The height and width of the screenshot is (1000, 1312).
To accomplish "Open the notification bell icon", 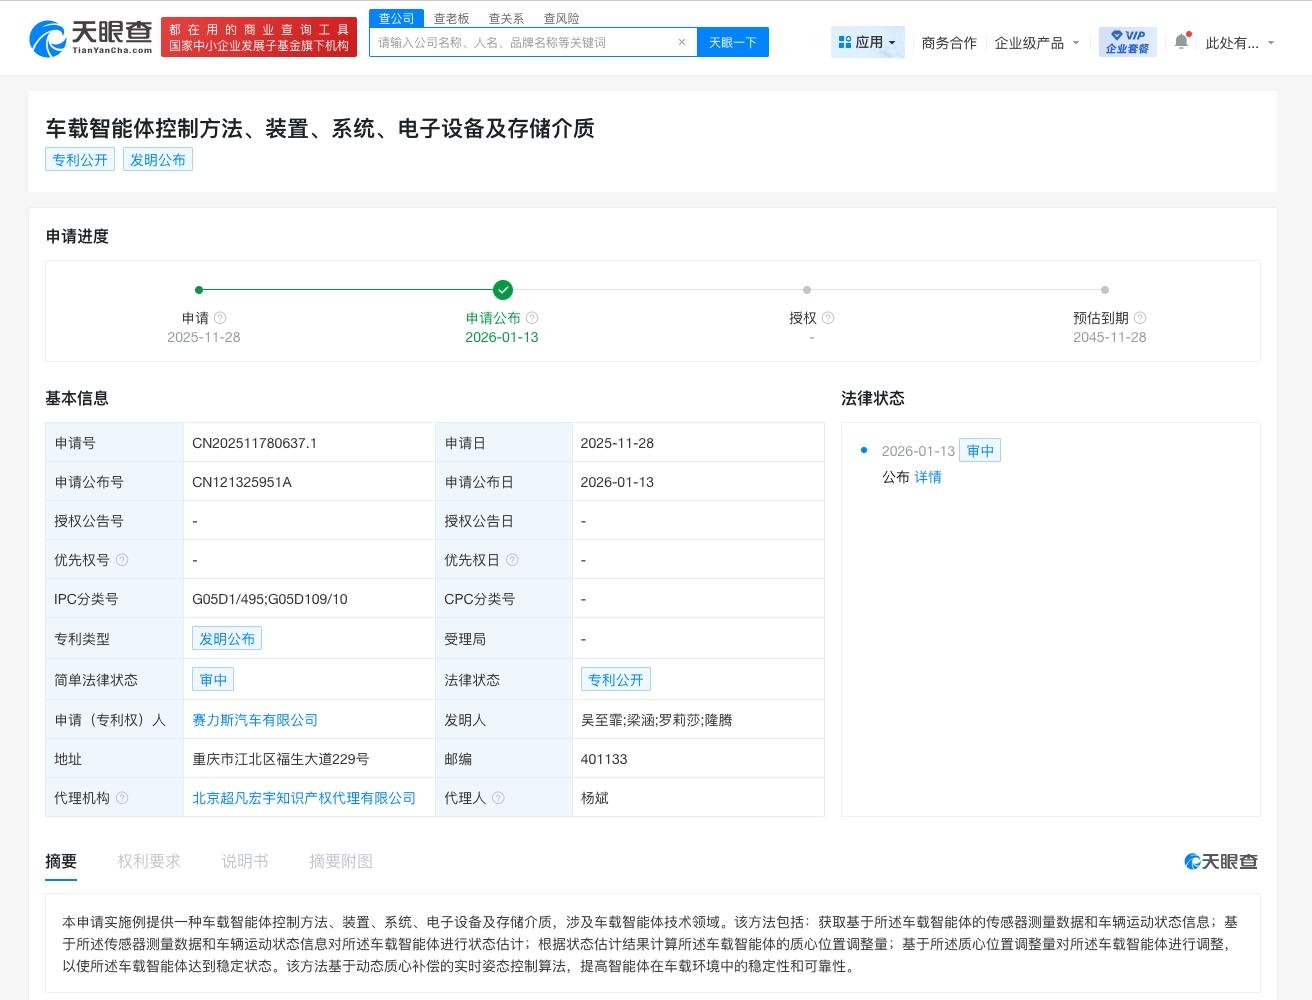I will point(1181,42).
